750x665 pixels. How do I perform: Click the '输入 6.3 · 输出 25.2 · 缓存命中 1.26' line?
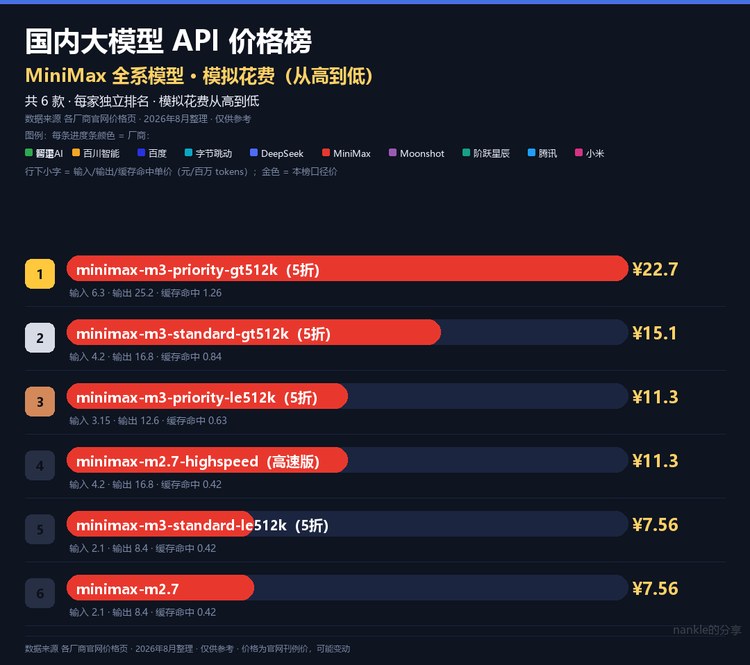click(145, 293)
